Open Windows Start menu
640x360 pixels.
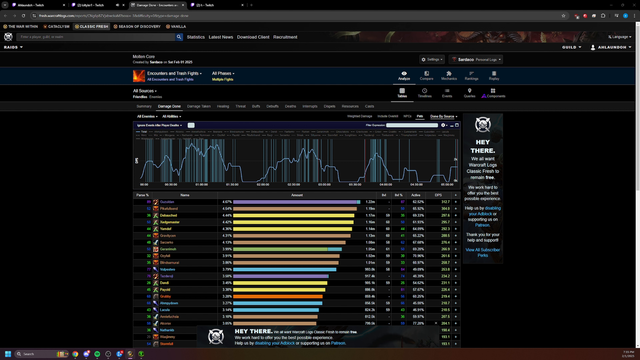pyautogui.click(x=8, y=354)
